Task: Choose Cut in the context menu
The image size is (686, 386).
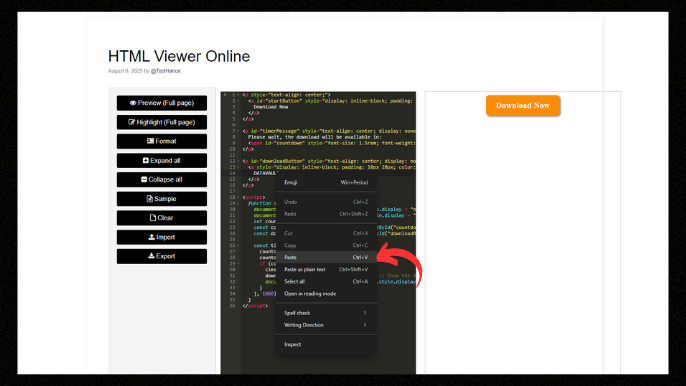Action: tap(326, 233)
